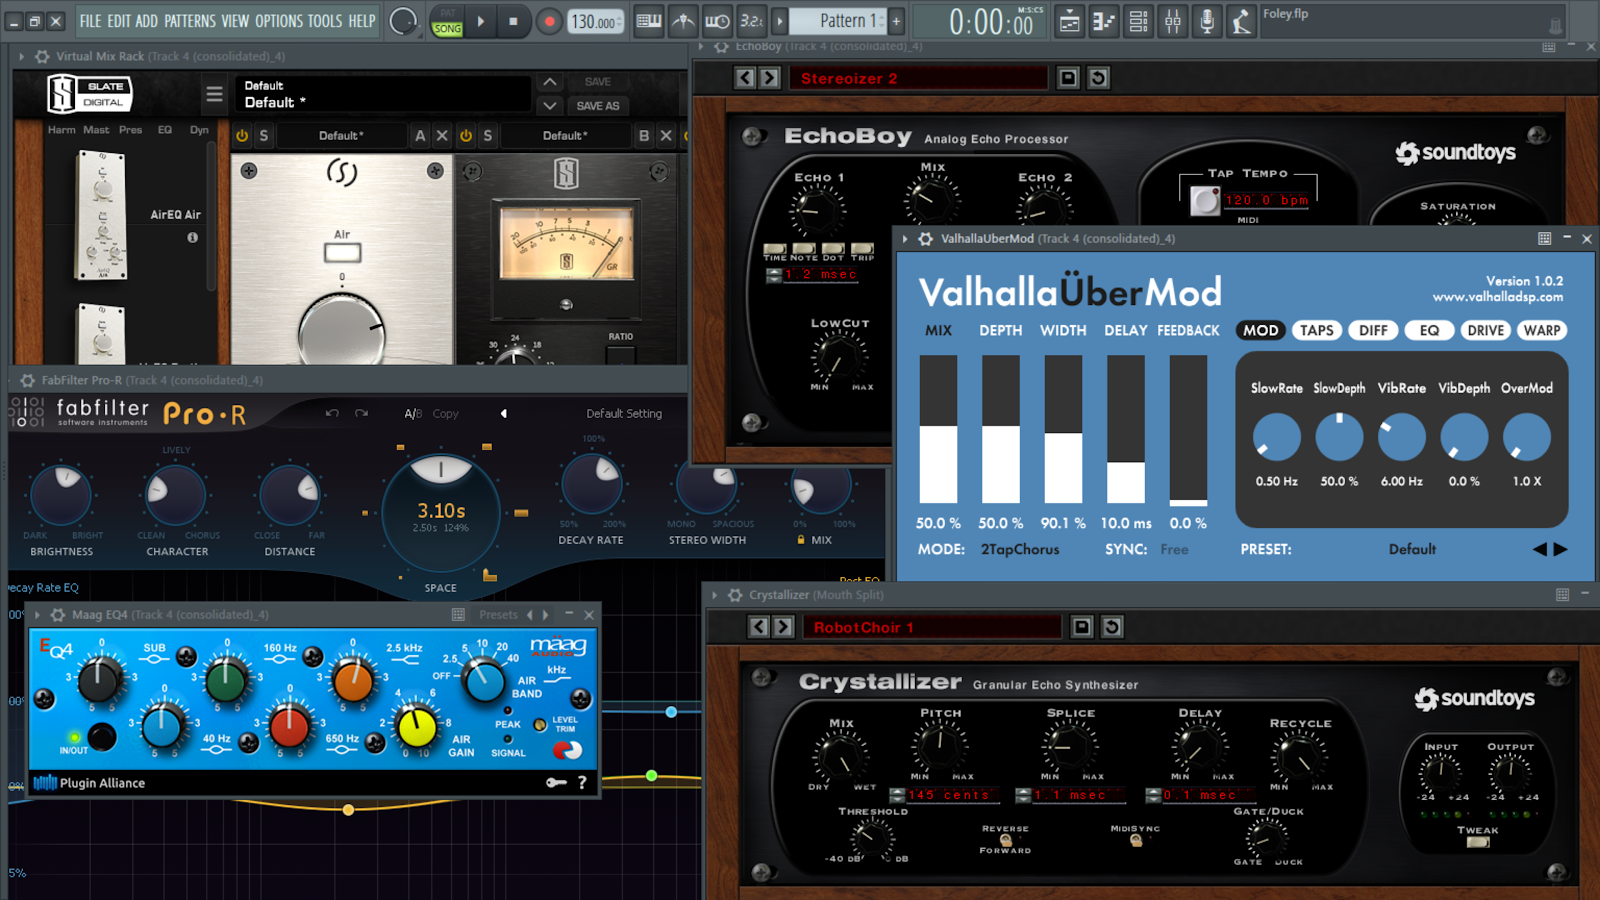
Task: Click the ValhallaUberMod DELAY slider
Action: point(1125,429)
